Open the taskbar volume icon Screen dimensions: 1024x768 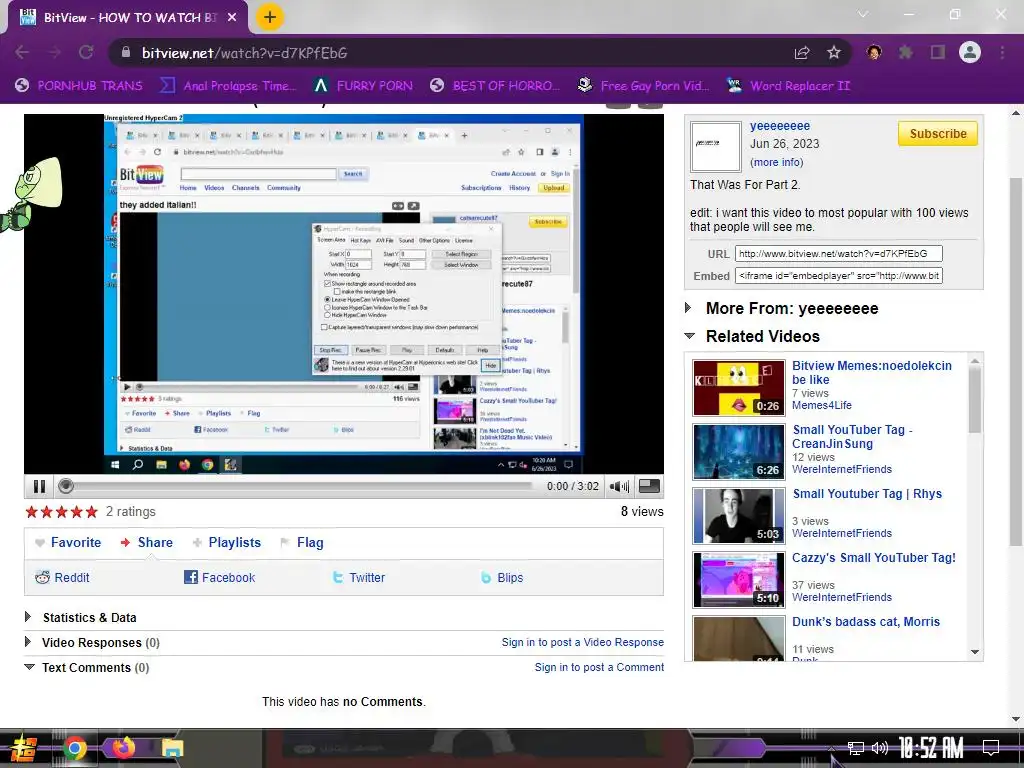[880, 748]
